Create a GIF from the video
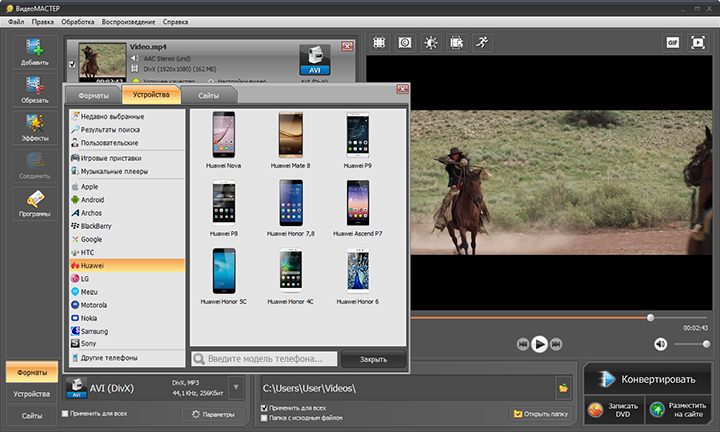The image size is (720, 432). point(672,43)
